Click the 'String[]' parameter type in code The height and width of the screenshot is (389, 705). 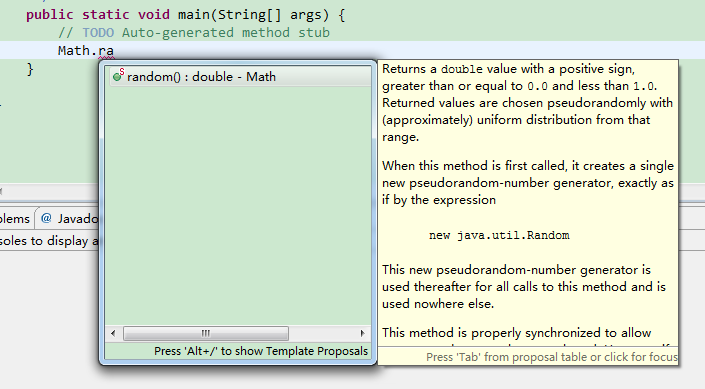(x=250, y=15)
